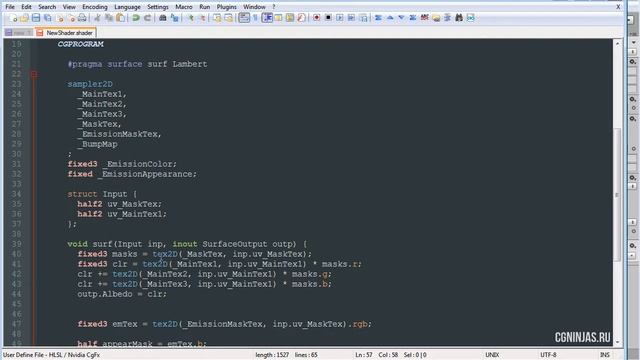Open the ? help menu
This screenshot has width=640, height=360.
pyautogui.click(x=273, y=7)
